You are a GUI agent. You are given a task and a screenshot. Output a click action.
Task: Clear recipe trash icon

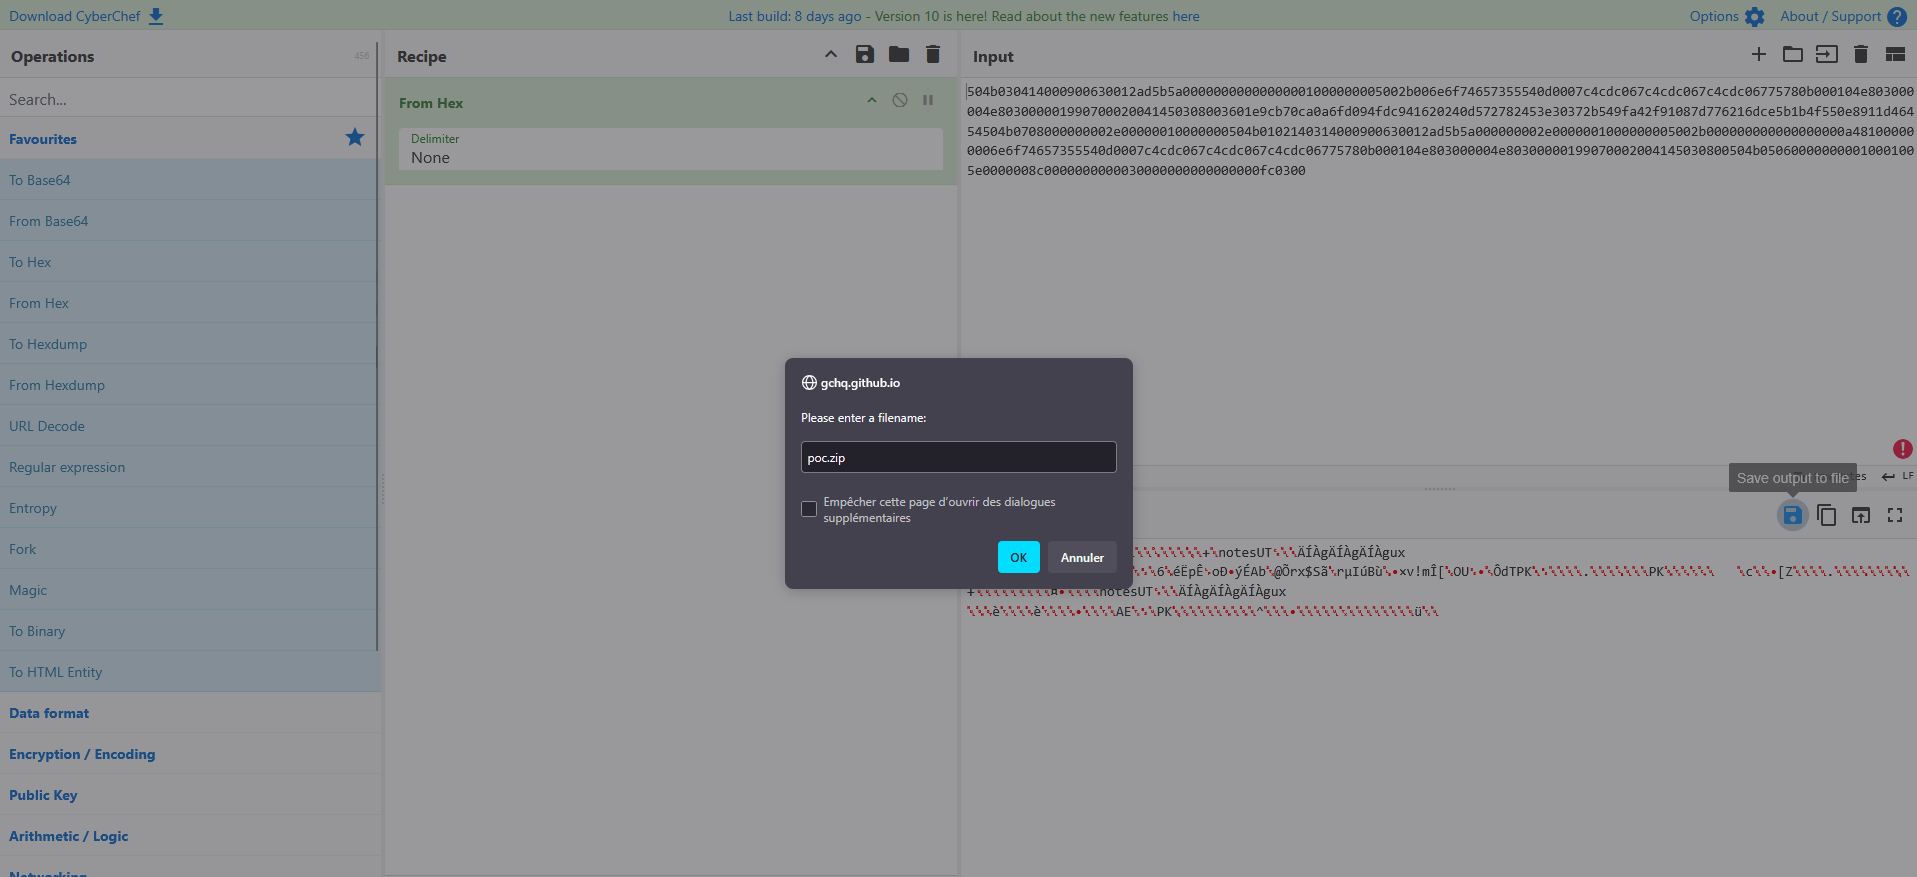(932, 54)
